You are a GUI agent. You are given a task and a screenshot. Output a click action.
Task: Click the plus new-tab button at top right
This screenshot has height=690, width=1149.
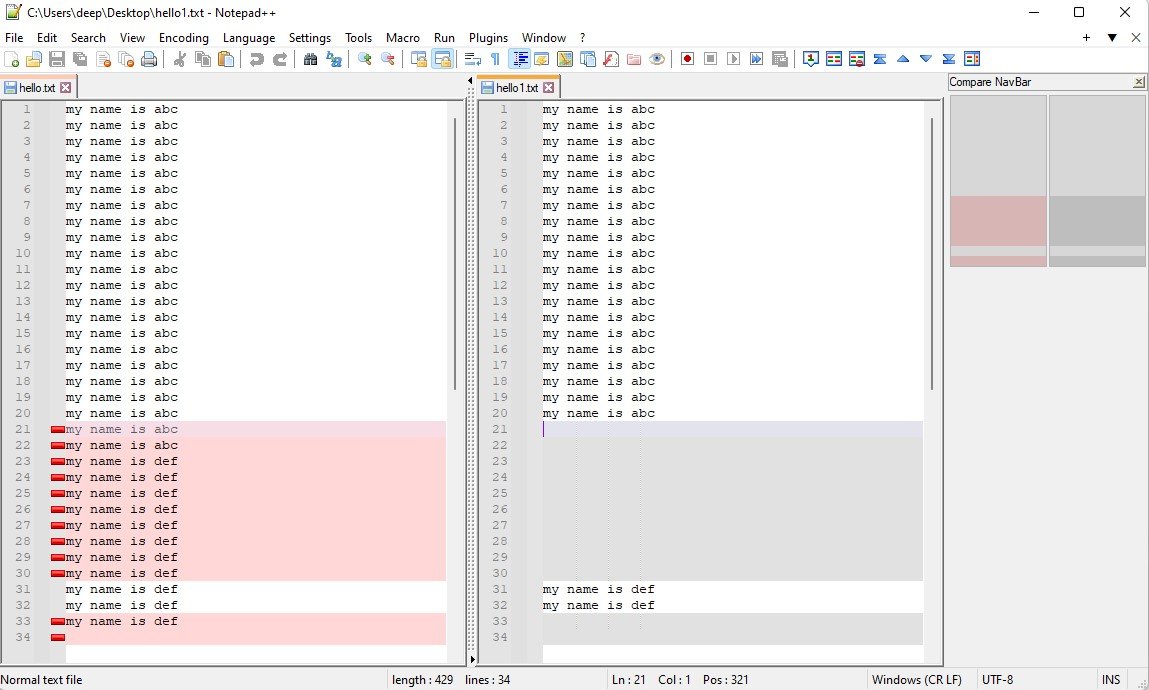click(1087, 37)
